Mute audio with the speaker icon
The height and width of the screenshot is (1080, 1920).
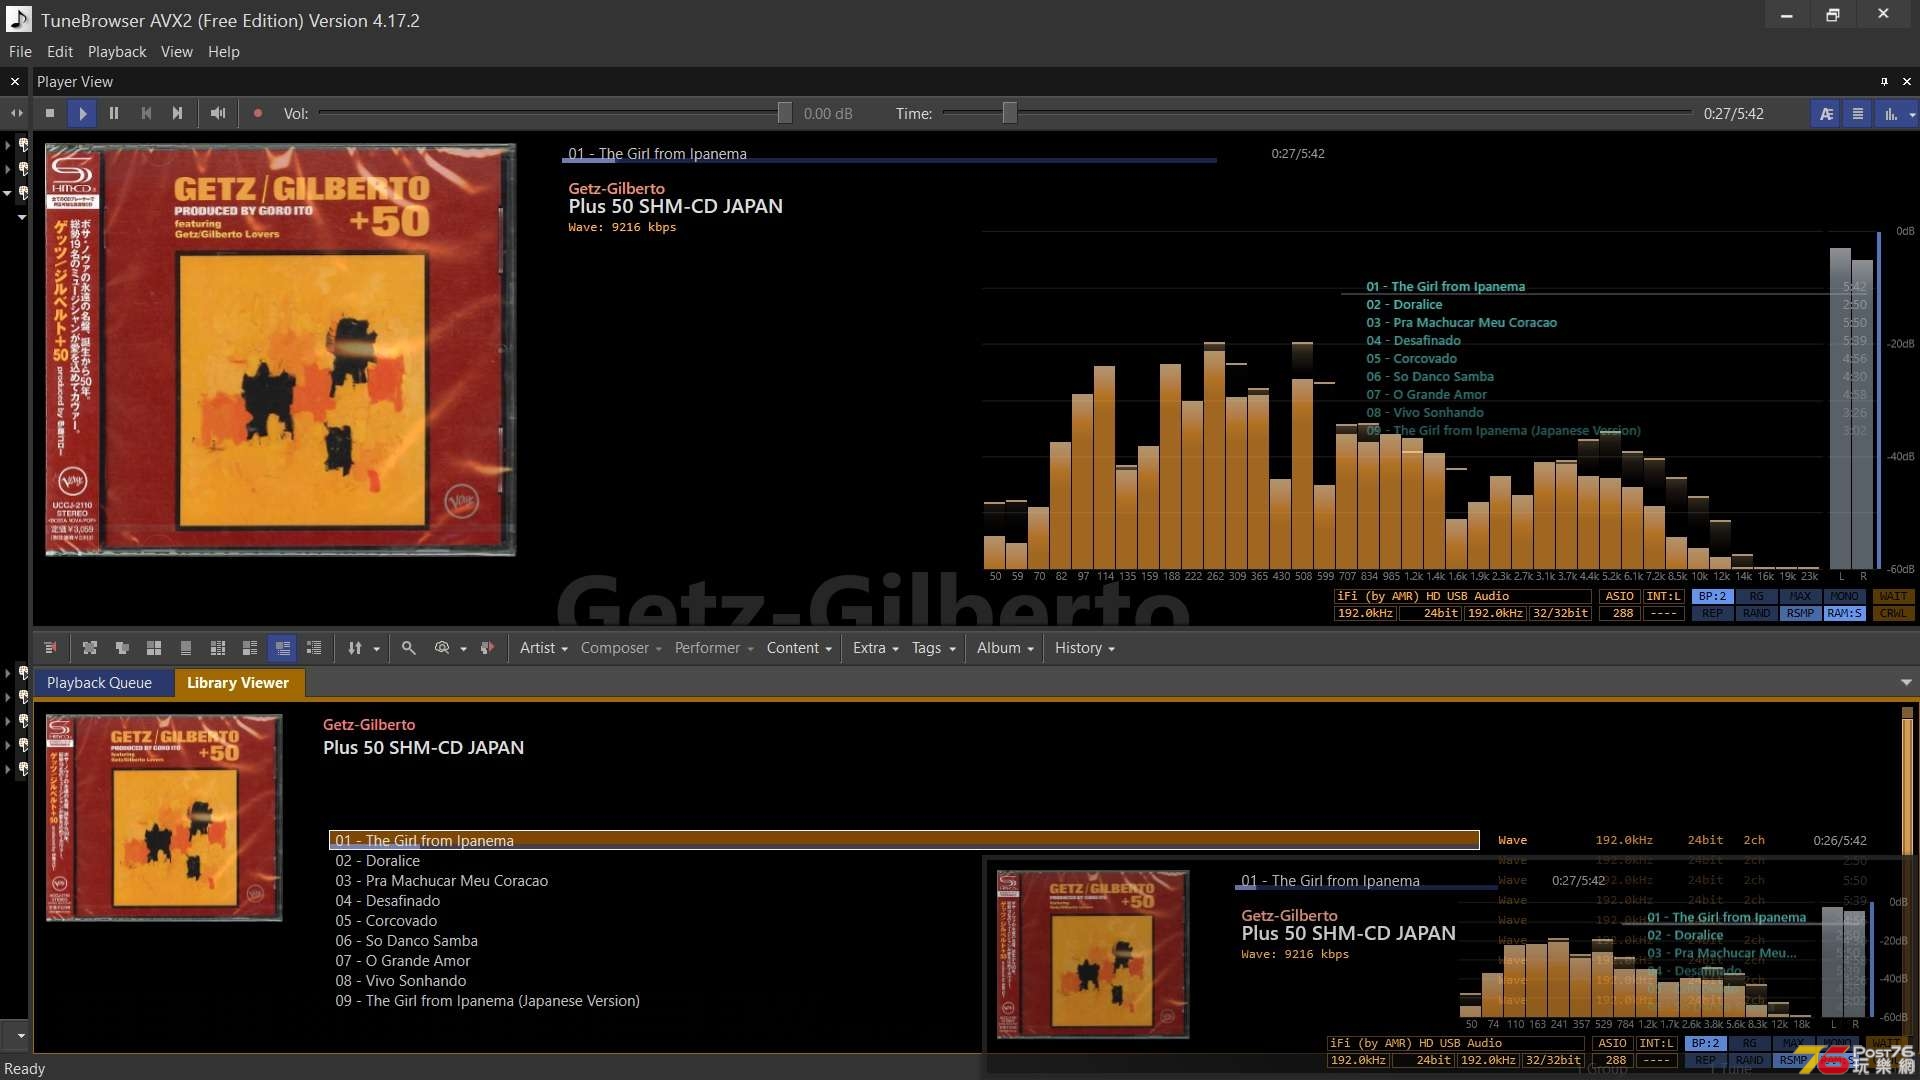217,114
